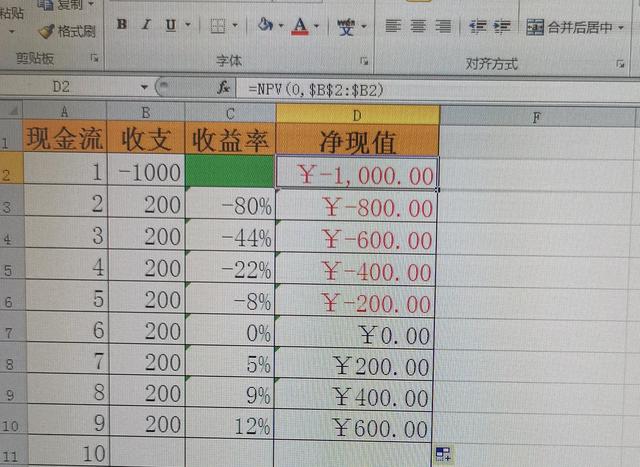The width and height of the screenshot is (640, 467).
Task: Click header cell 收益率
Action: tap(230, 140)
